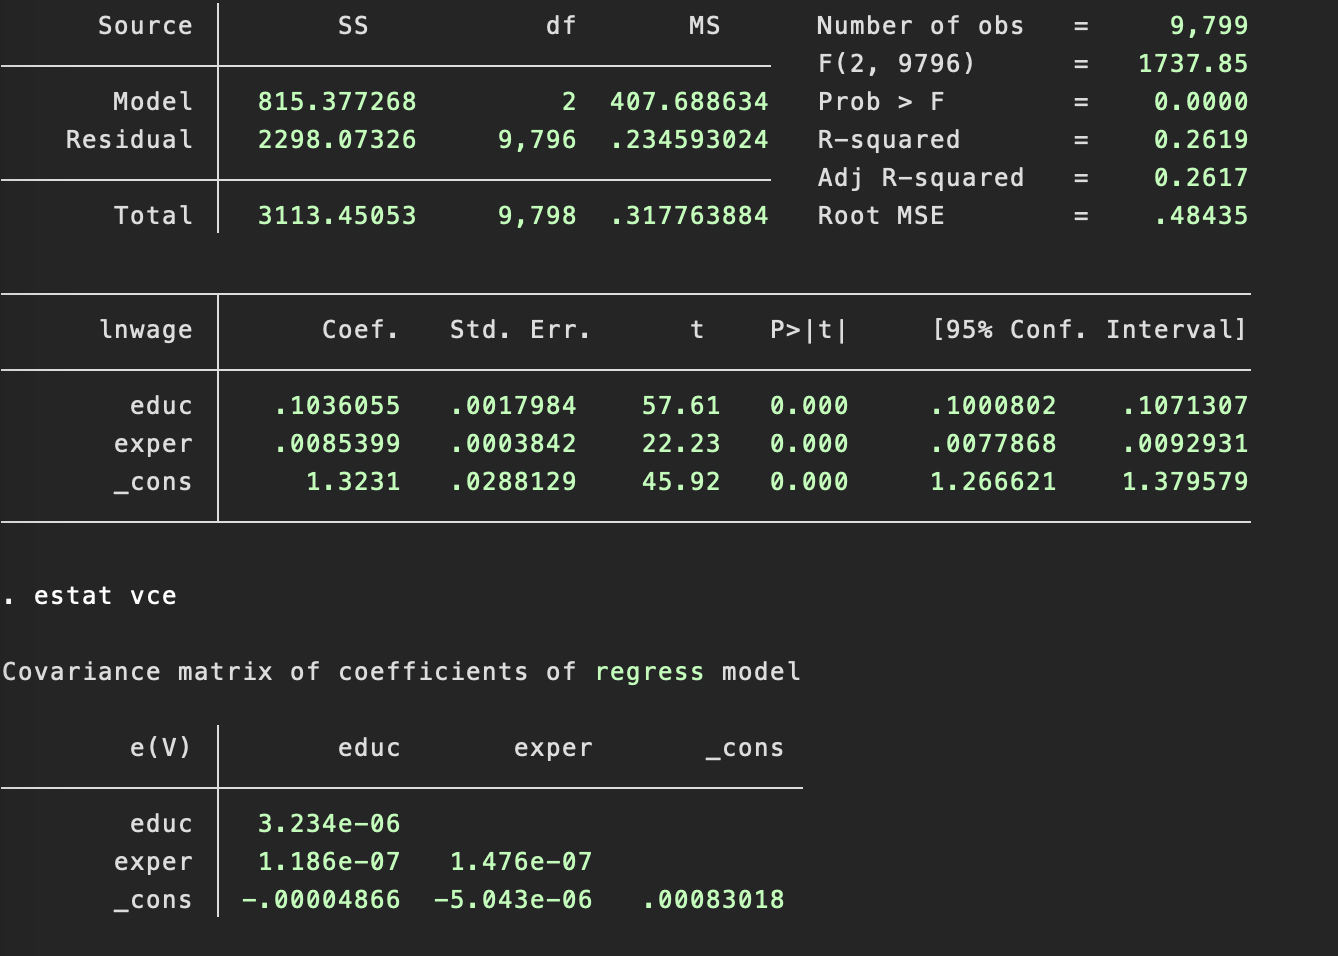Select the Std. Err. column header

click(519, 330)
